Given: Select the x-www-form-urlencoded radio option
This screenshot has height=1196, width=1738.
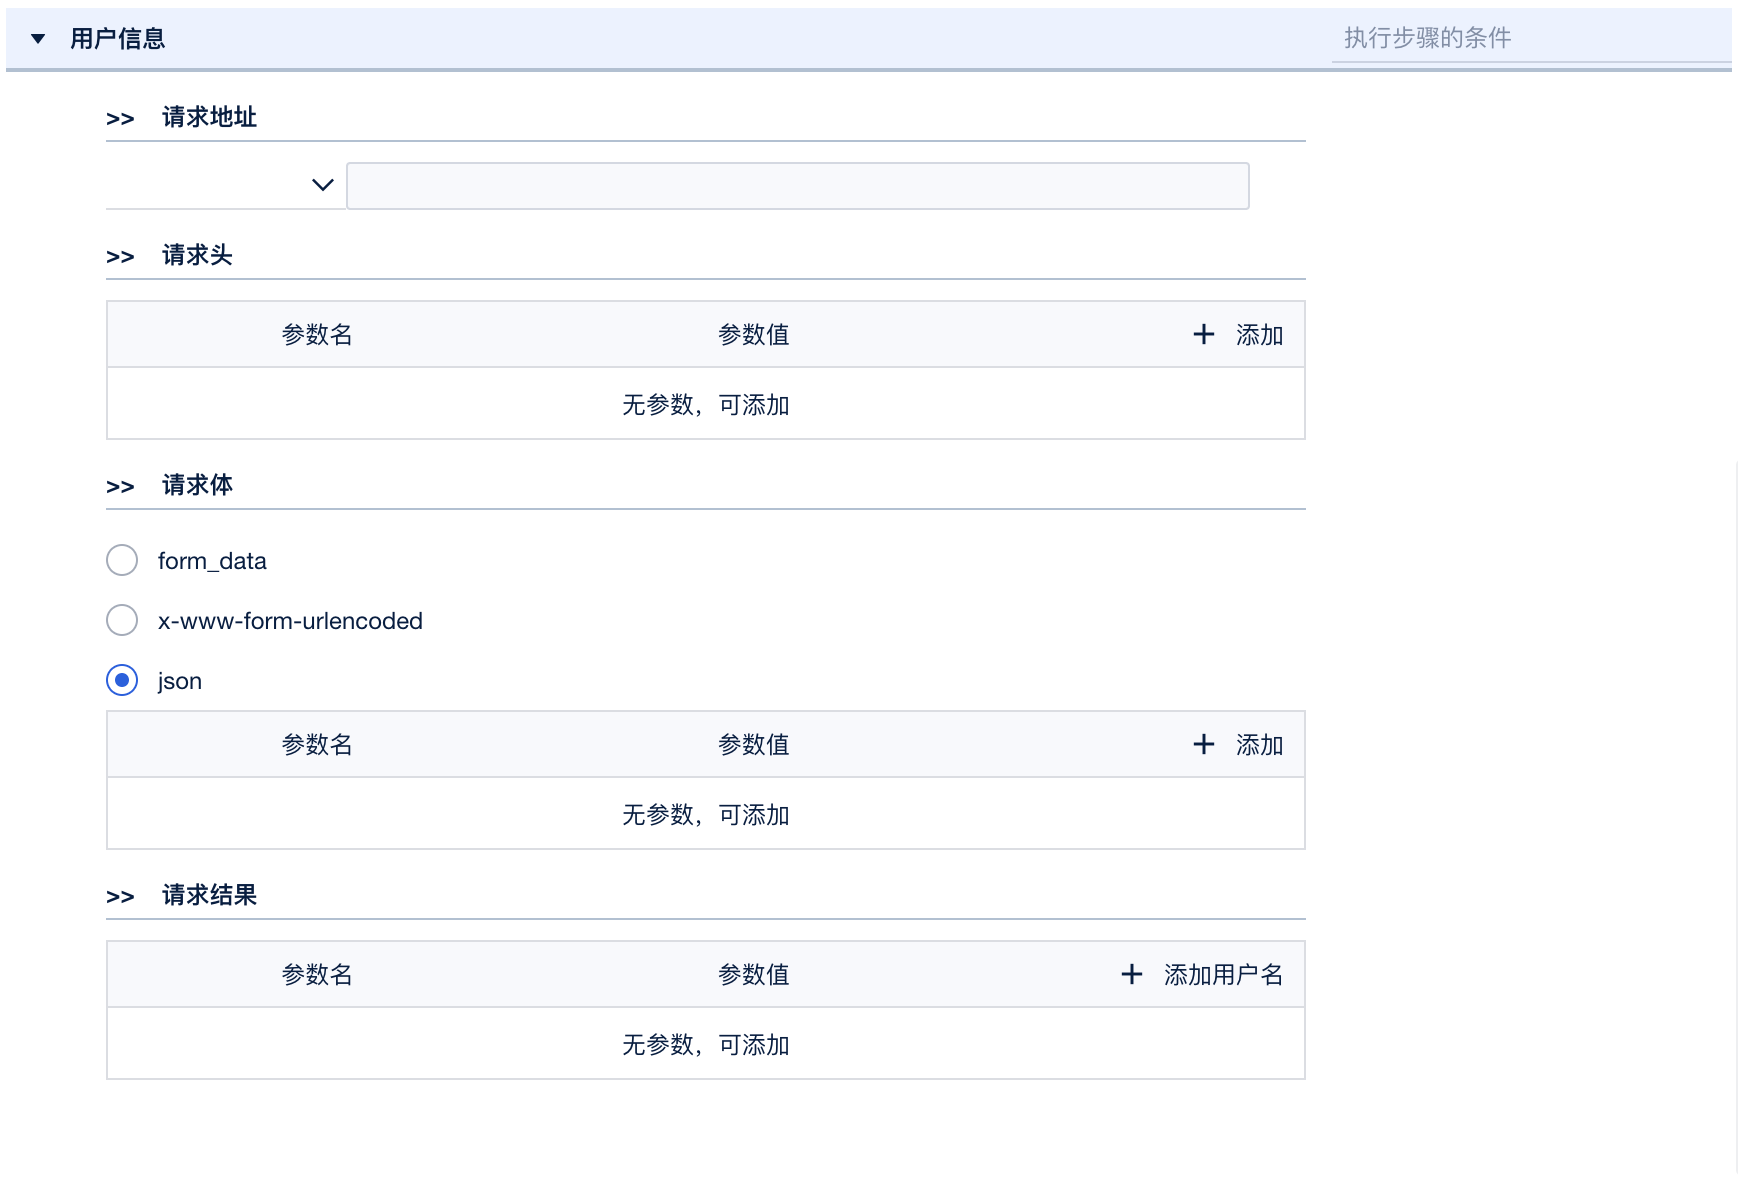Looking at the screenshot, I should coord(122,620).
